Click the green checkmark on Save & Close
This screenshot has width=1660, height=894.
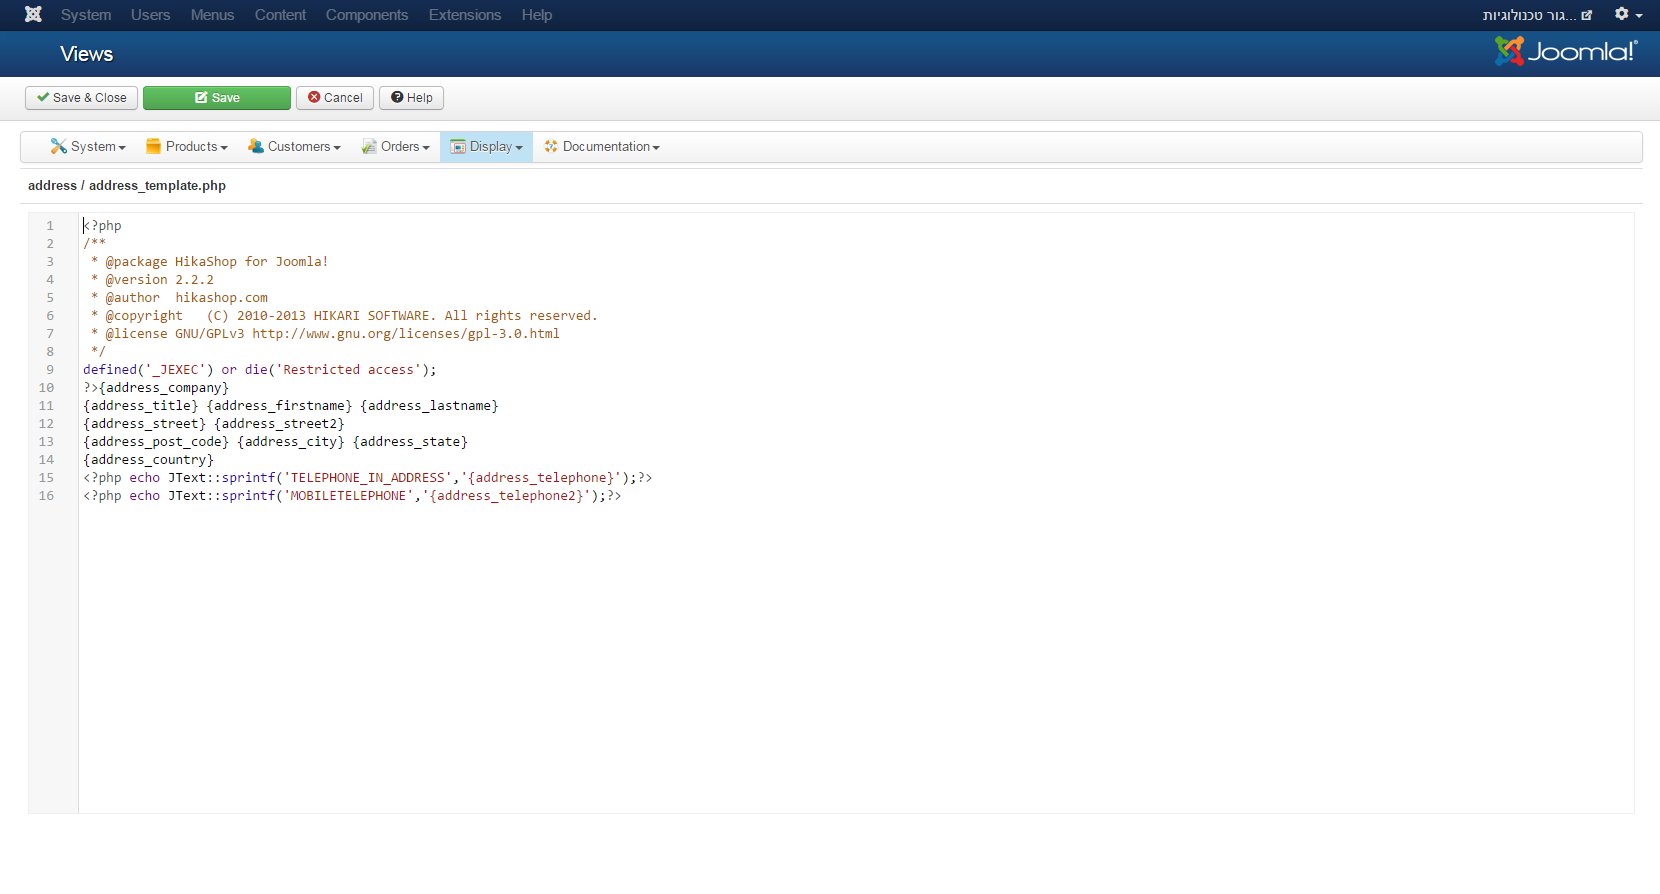point(43,97)
